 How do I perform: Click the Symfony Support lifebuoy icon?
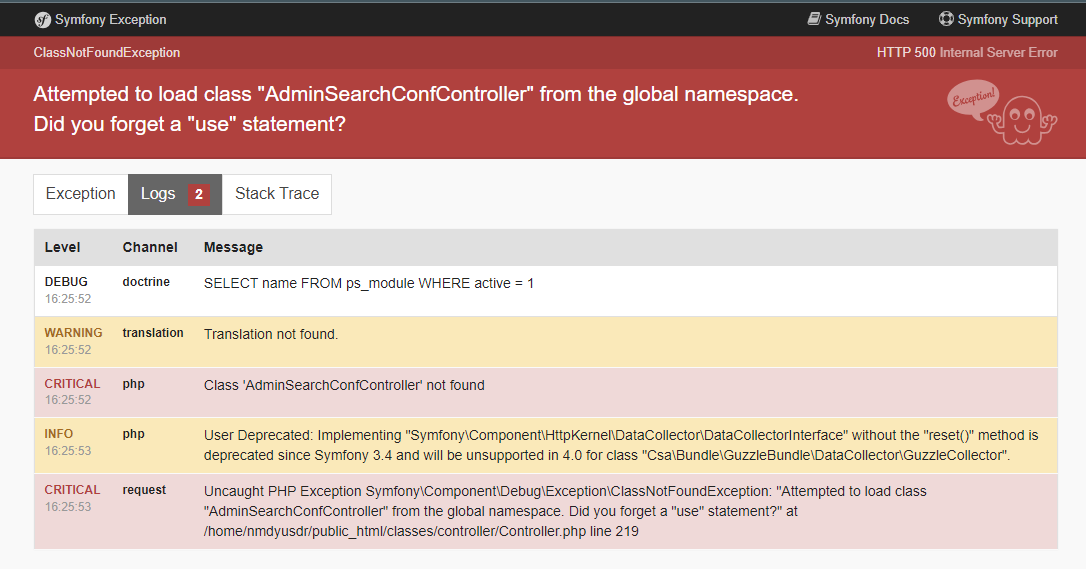[x=945, y=19]
